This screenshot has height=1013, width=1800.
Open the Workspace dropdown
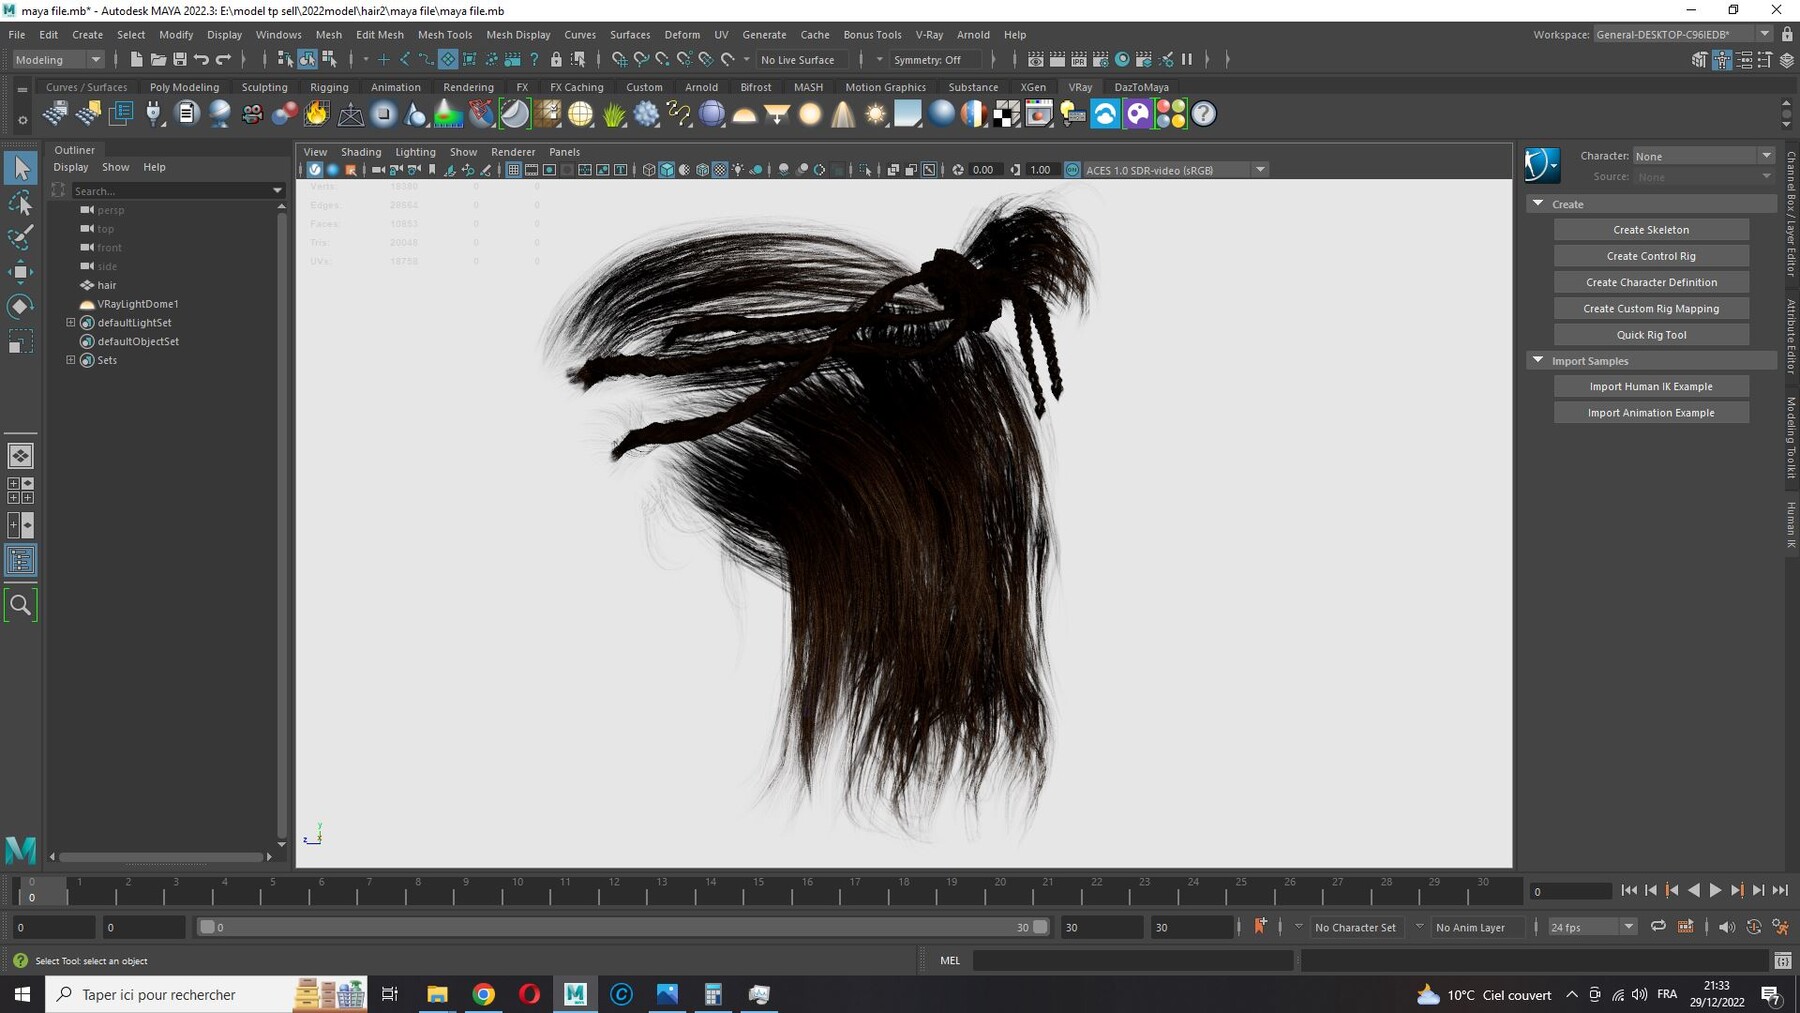1683,34
